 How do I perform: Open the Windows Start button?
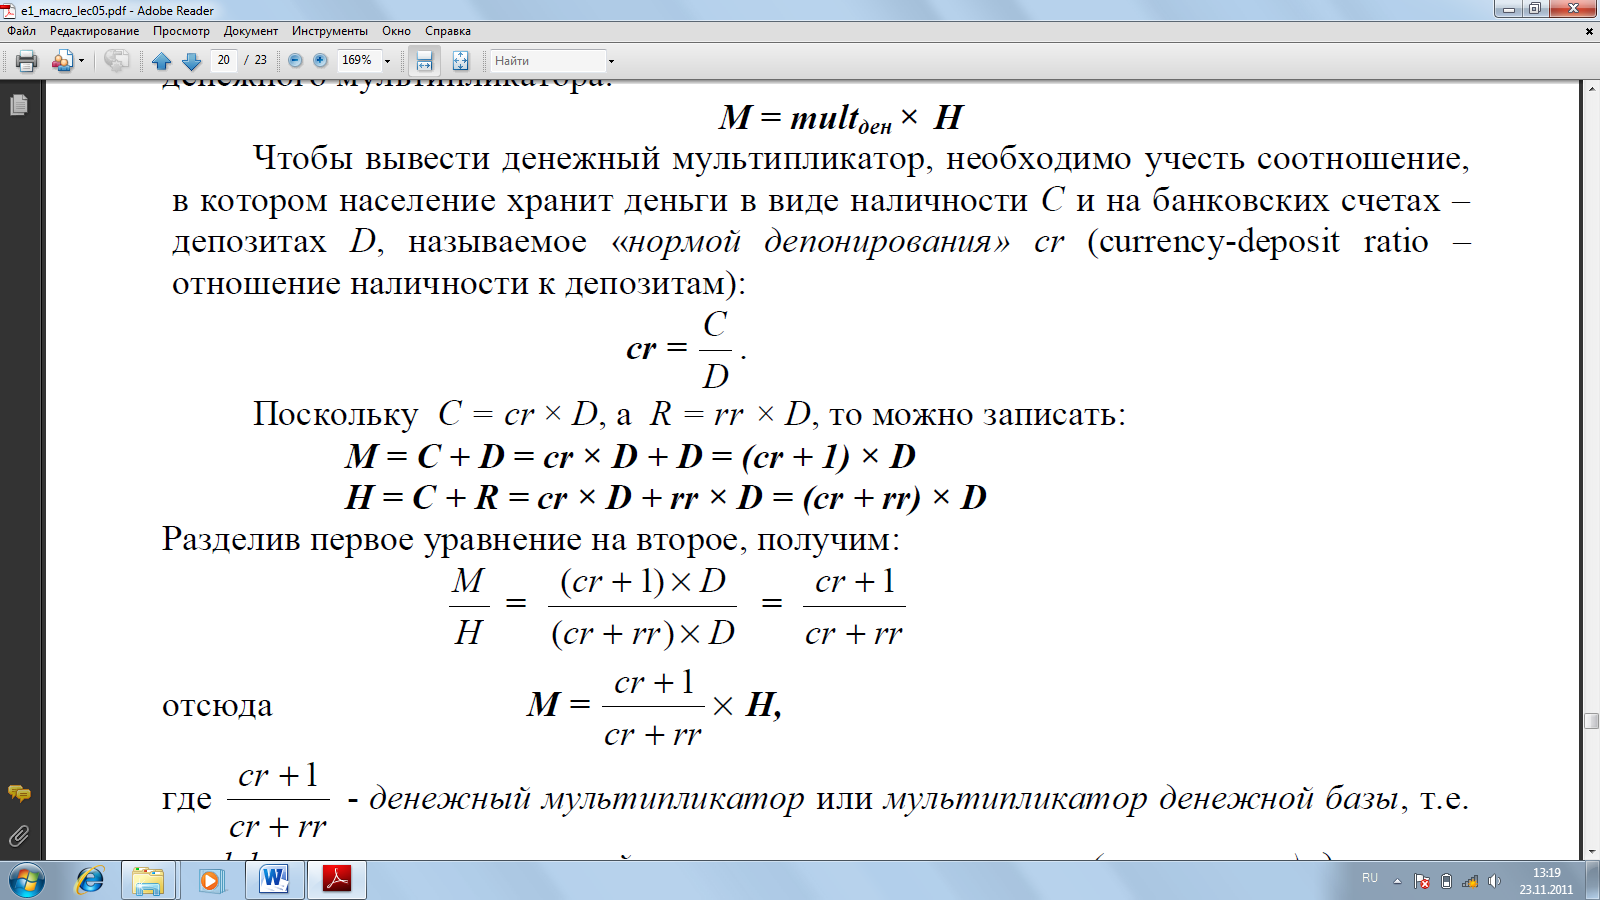point(27,880)
